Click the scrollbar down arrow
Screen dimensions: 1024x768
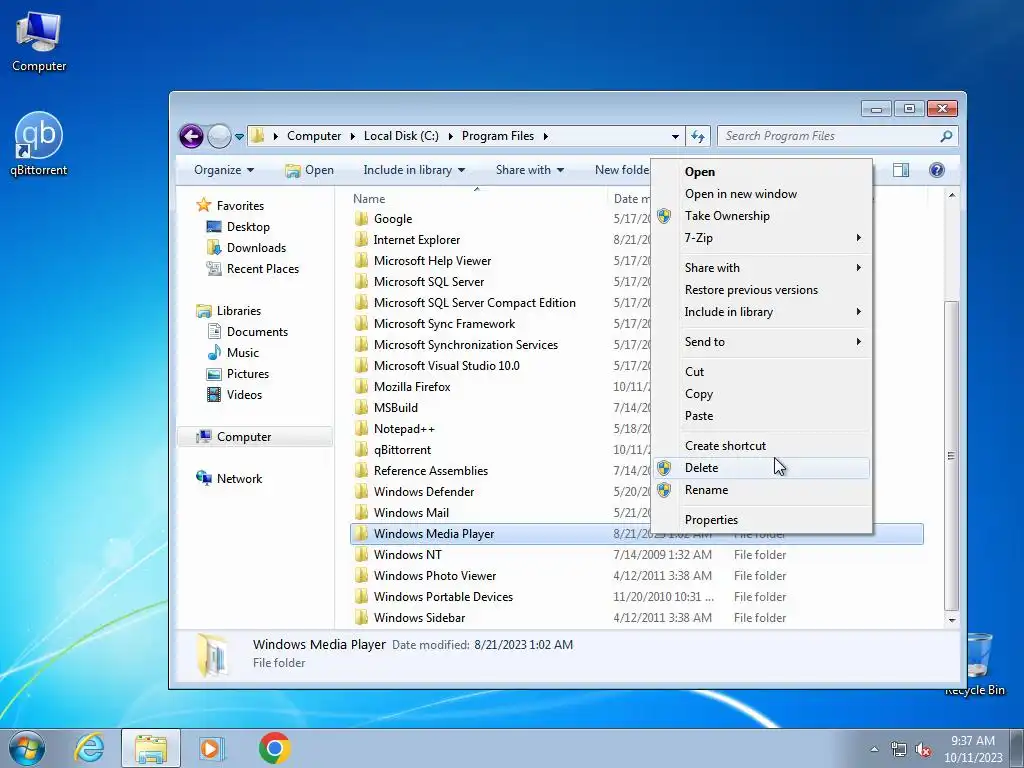(952, 620)
